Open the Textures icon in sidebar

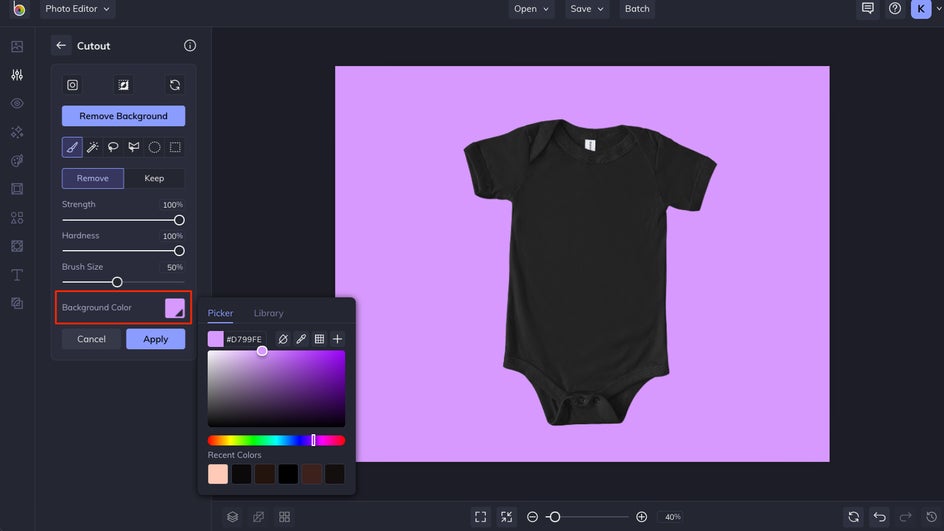pyautogui.click(x=17, y=246)
